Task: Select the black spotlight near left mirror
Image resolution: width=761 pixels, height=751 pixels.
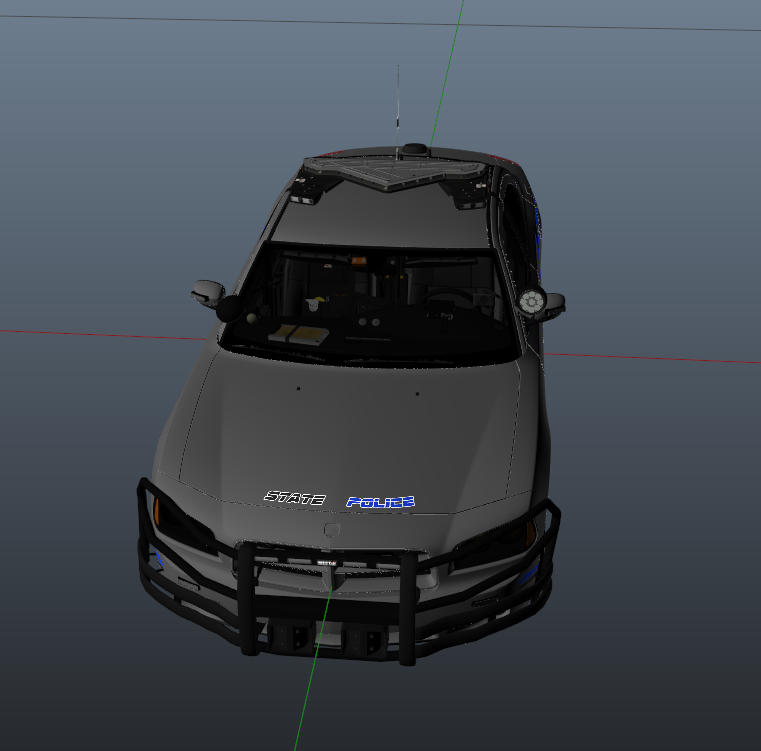Action: [228, 308]
